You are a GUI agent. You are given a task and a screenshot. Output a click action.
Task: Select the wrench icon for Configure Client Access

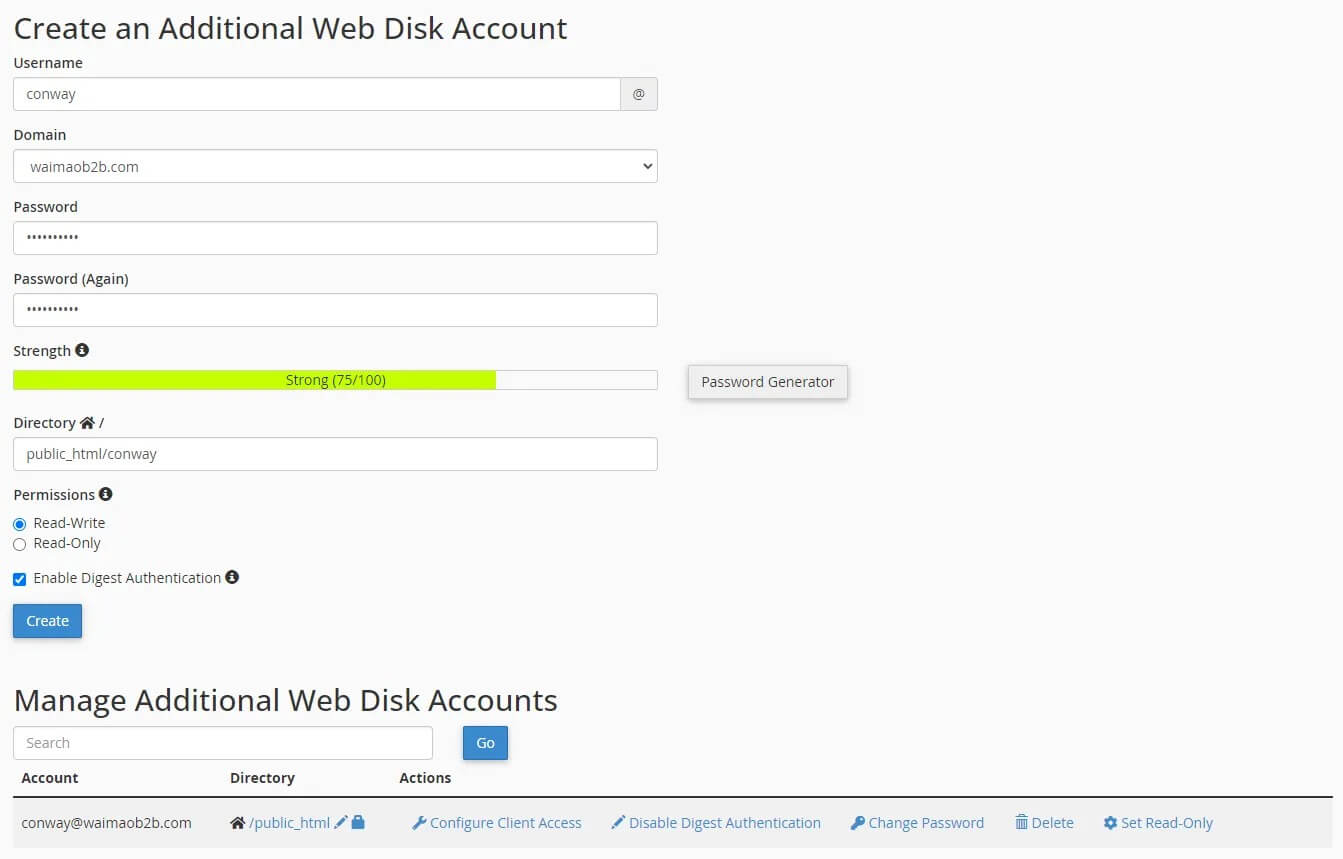click(419, 822)
